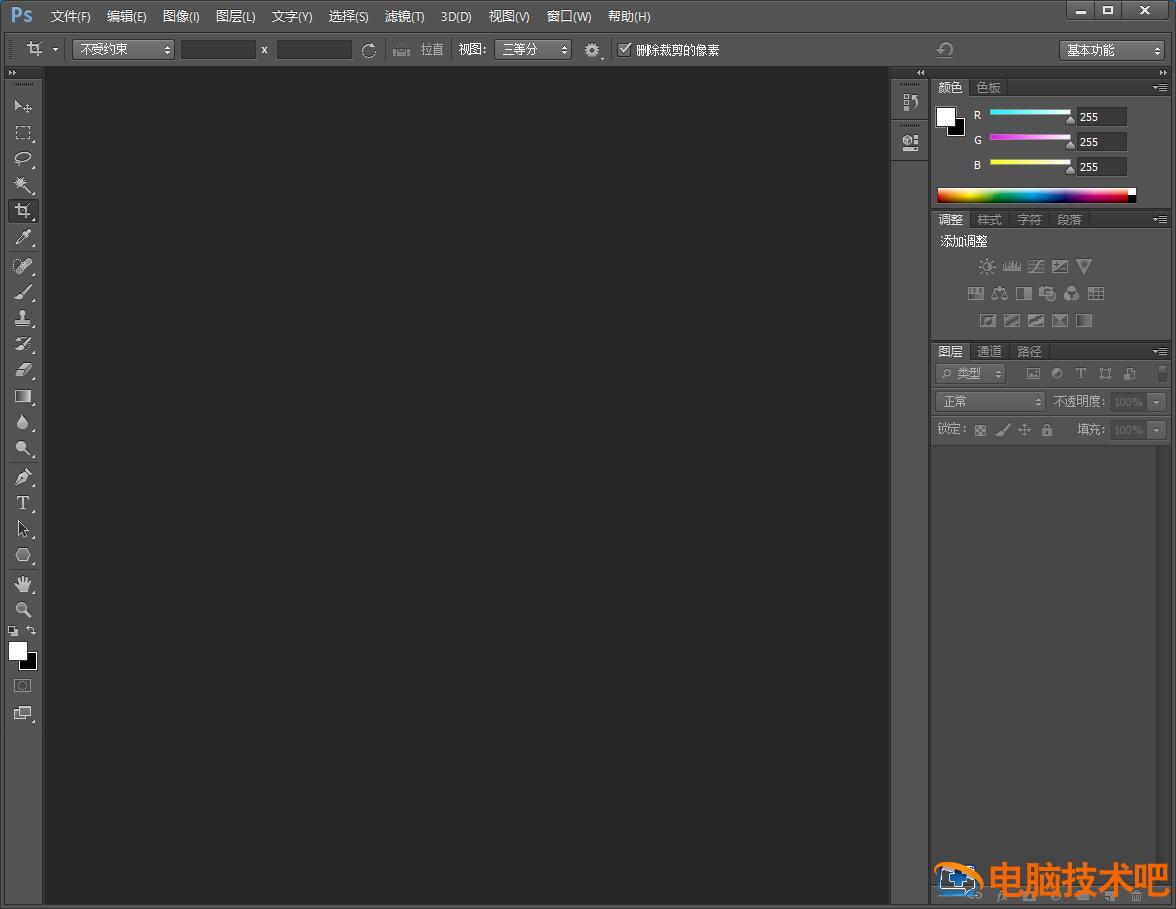
Task: Add Color Balance adjustment
Action: tap(999, 293)
